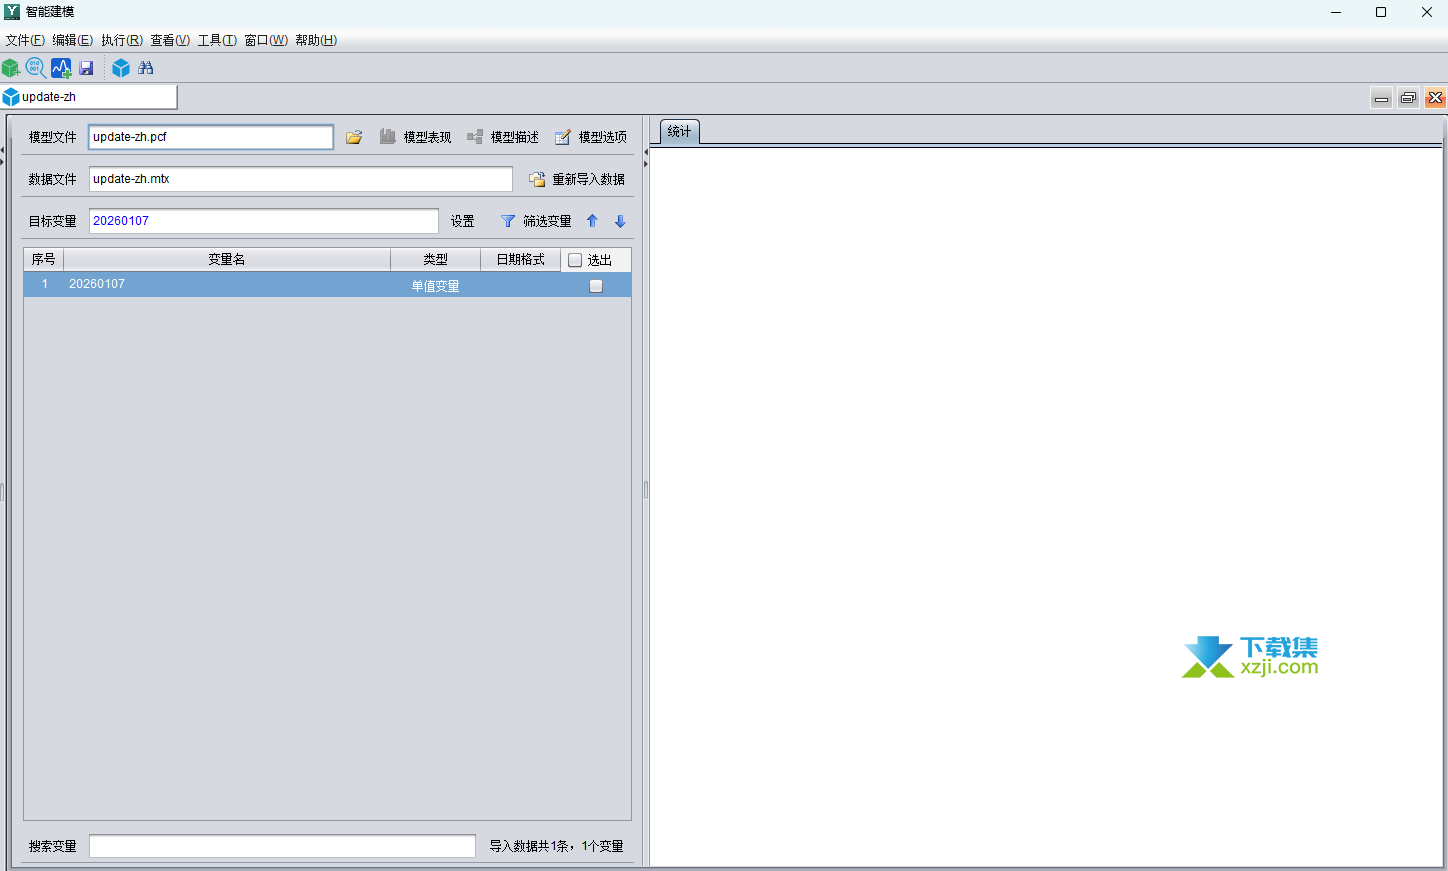Click inside the 搜索变量 search field

[280, 846]
